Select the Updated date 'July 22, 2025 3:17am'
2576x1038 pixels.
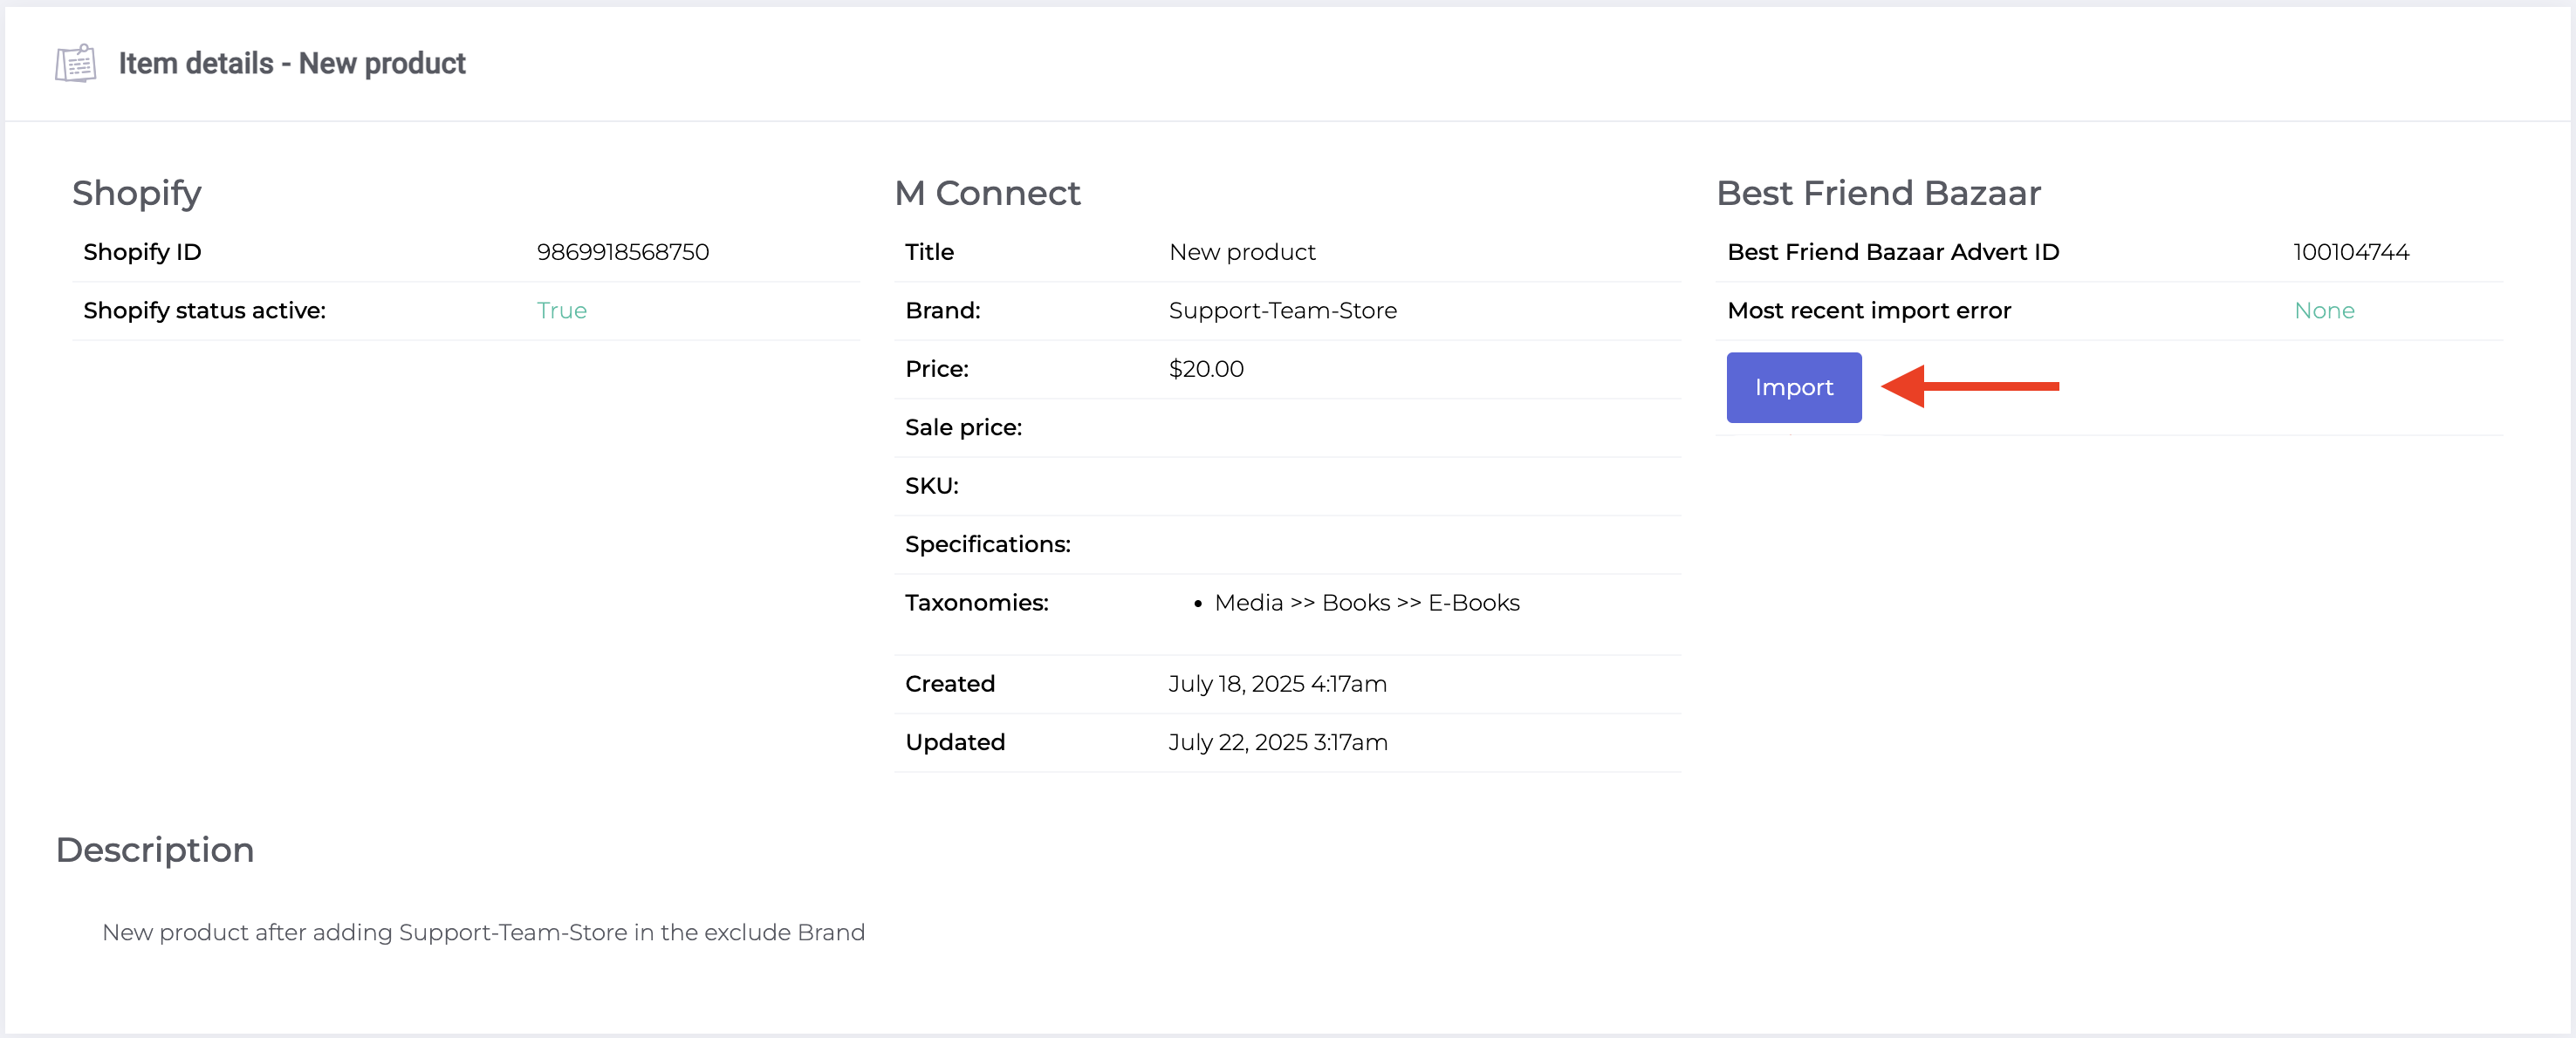(x=1277, y=743)
